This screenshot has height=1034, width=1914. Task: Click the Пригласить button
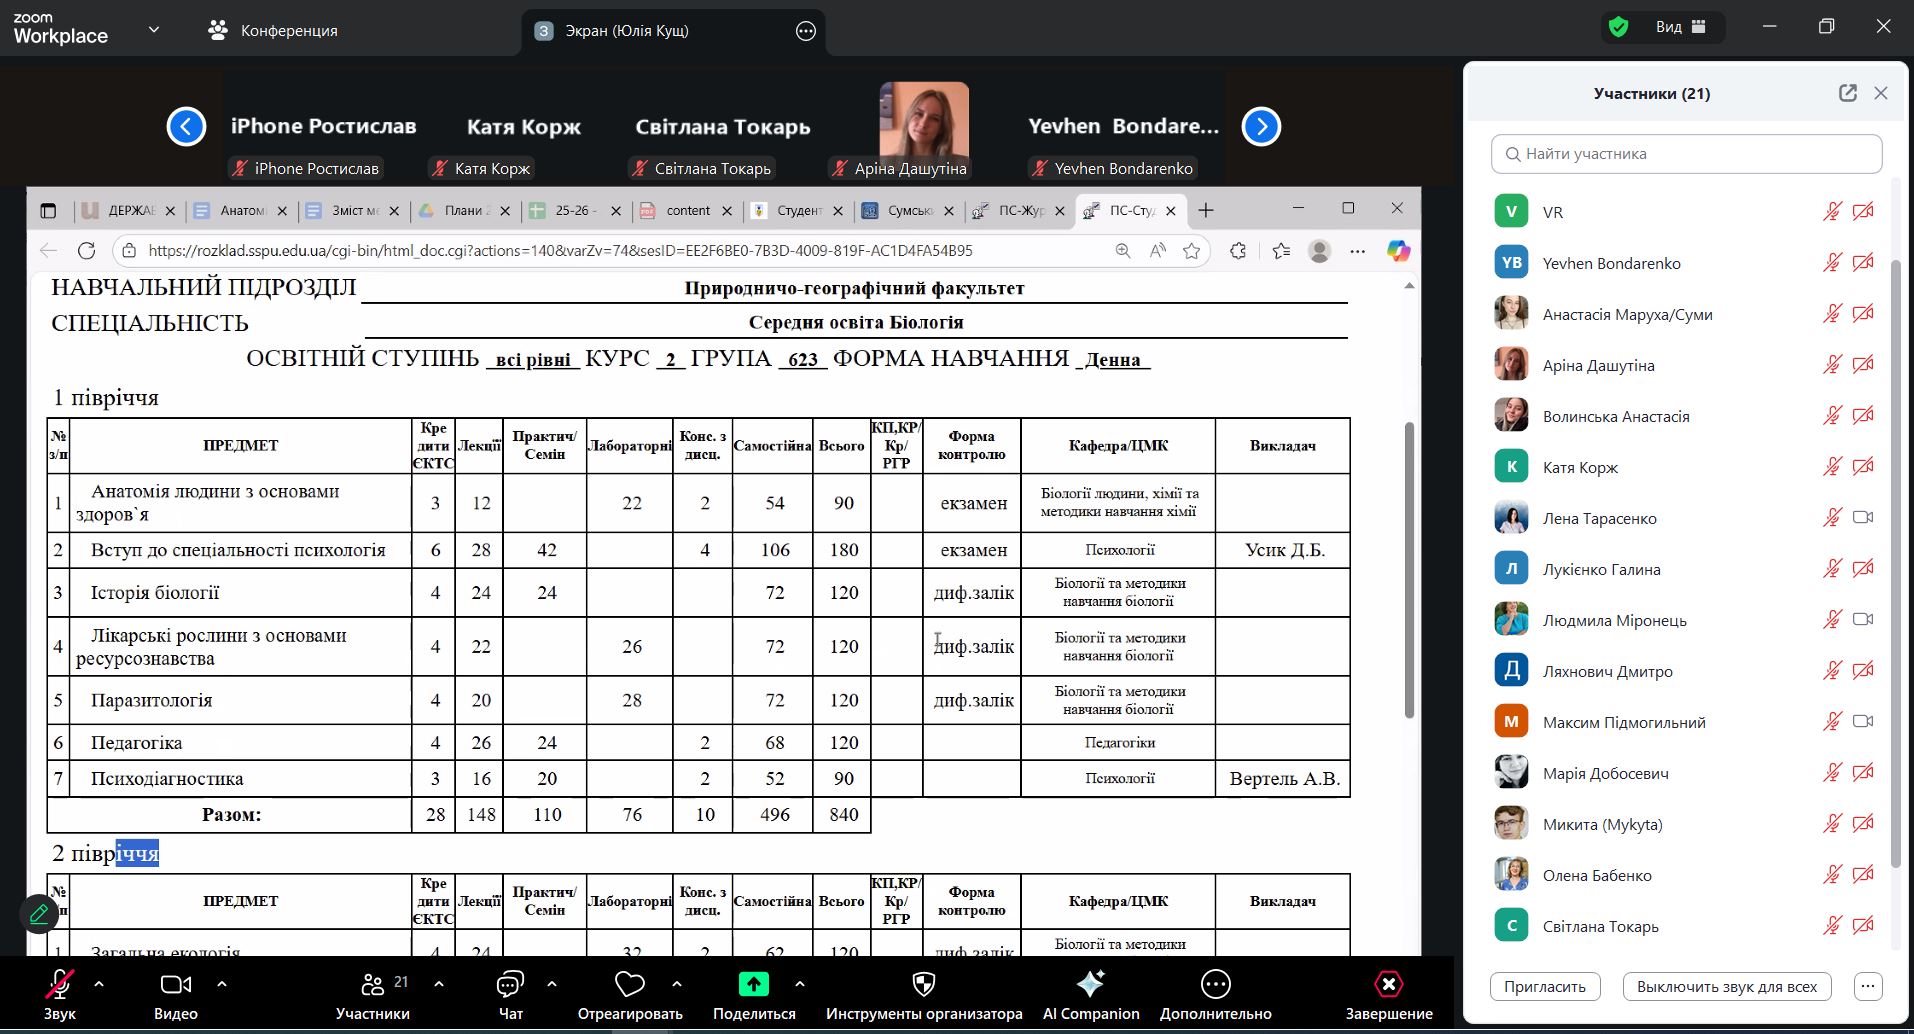[x=1544, y=987]
